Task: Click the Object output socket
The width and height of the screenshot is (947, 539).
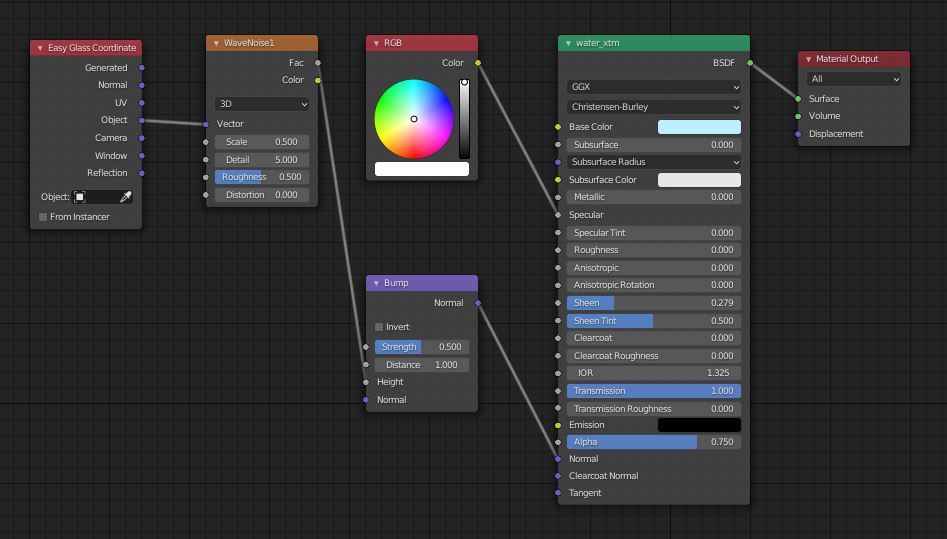Action: pos(142,120)
